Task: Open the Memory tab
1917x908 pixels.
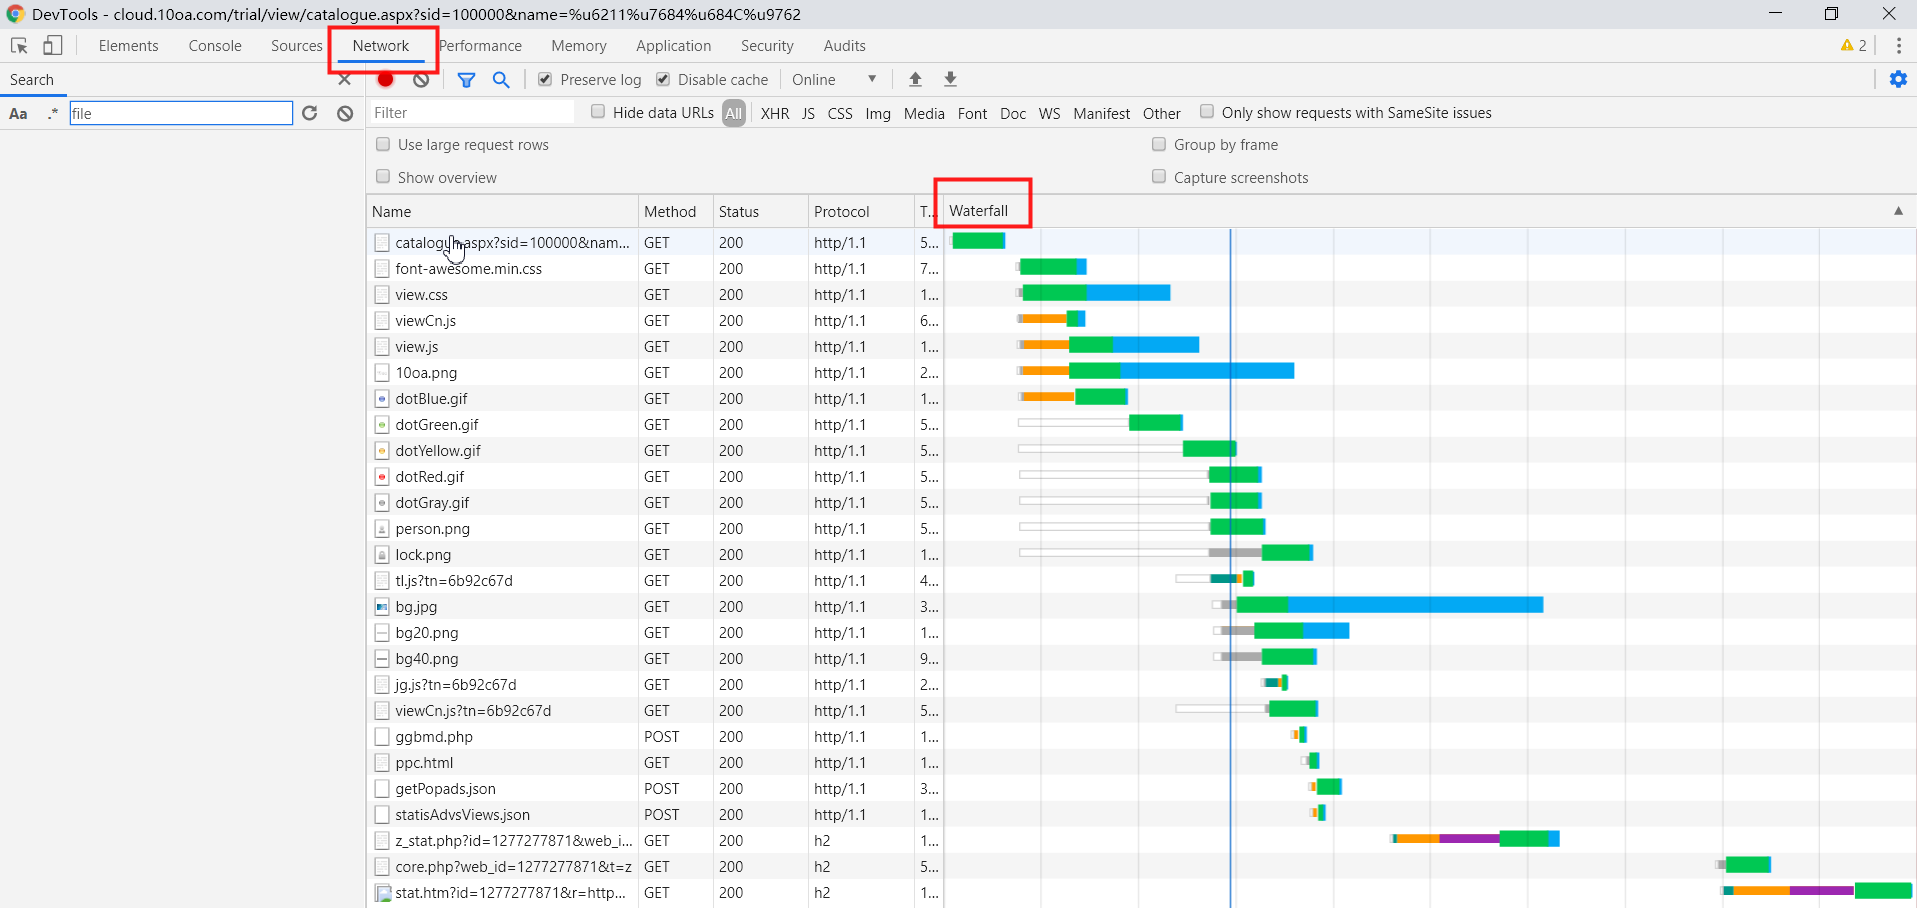Action: point(579,46)
